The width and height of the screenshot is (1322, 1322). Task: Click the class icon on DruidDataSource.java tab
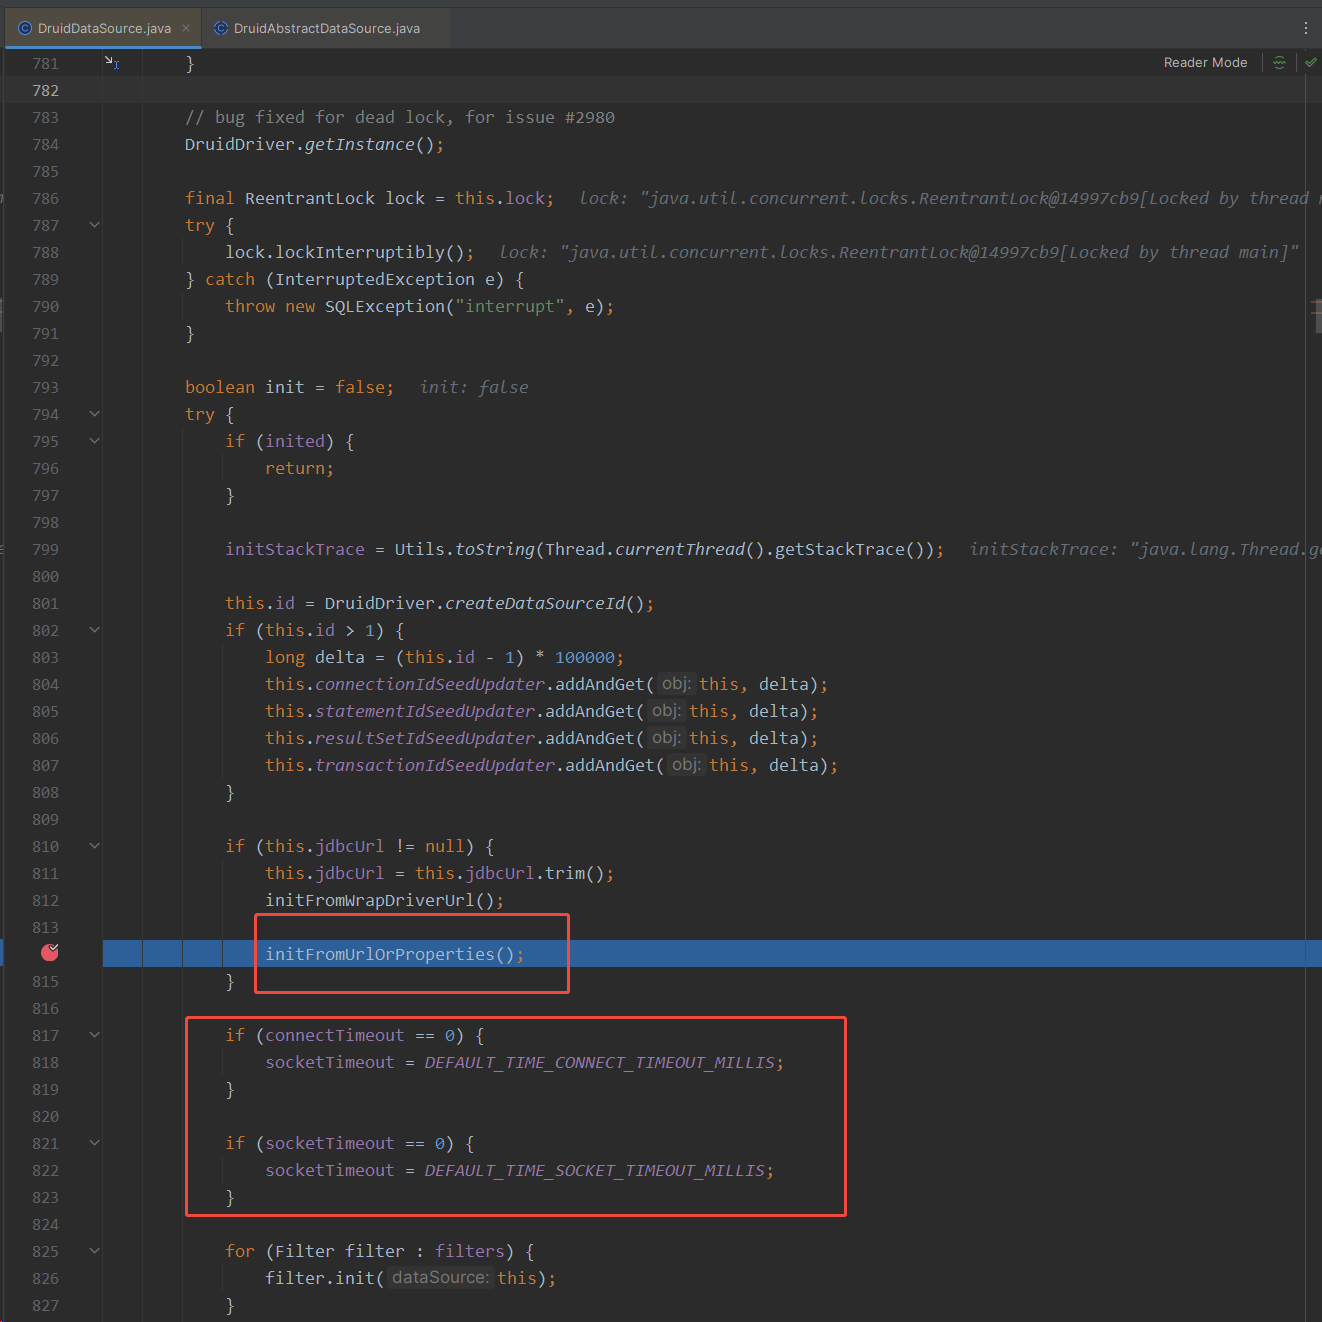point(23,27)
